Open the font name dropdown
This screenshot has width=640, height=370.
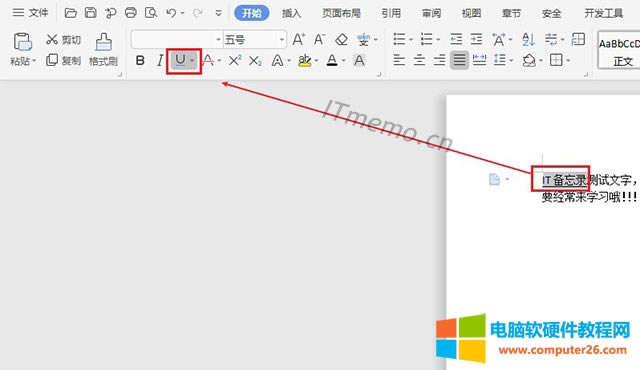(218, 40)
